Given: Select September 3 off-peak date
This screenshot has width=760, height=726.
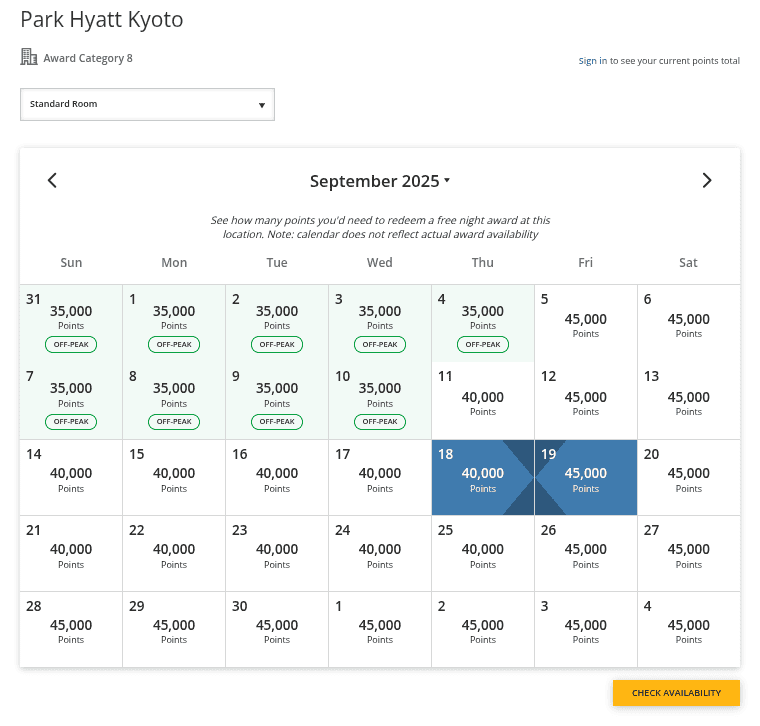Looking at the screenshot, I should pos(380,323).
